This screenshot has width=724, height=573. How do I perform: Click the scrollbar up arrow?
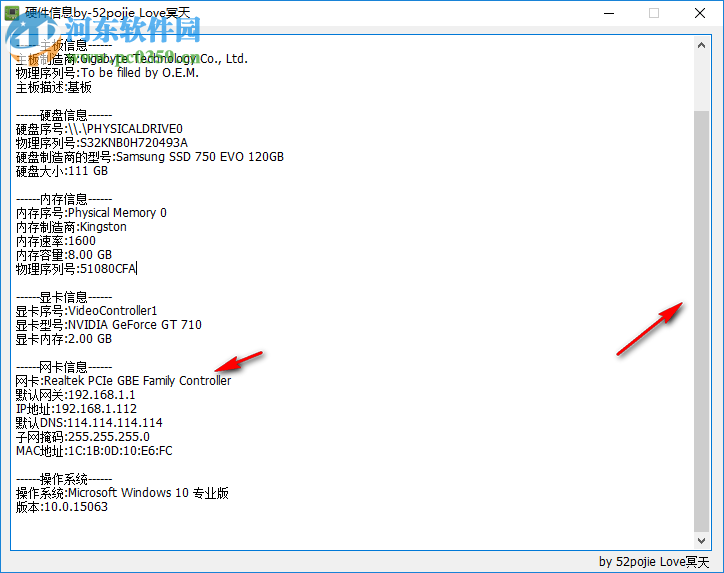701,45
